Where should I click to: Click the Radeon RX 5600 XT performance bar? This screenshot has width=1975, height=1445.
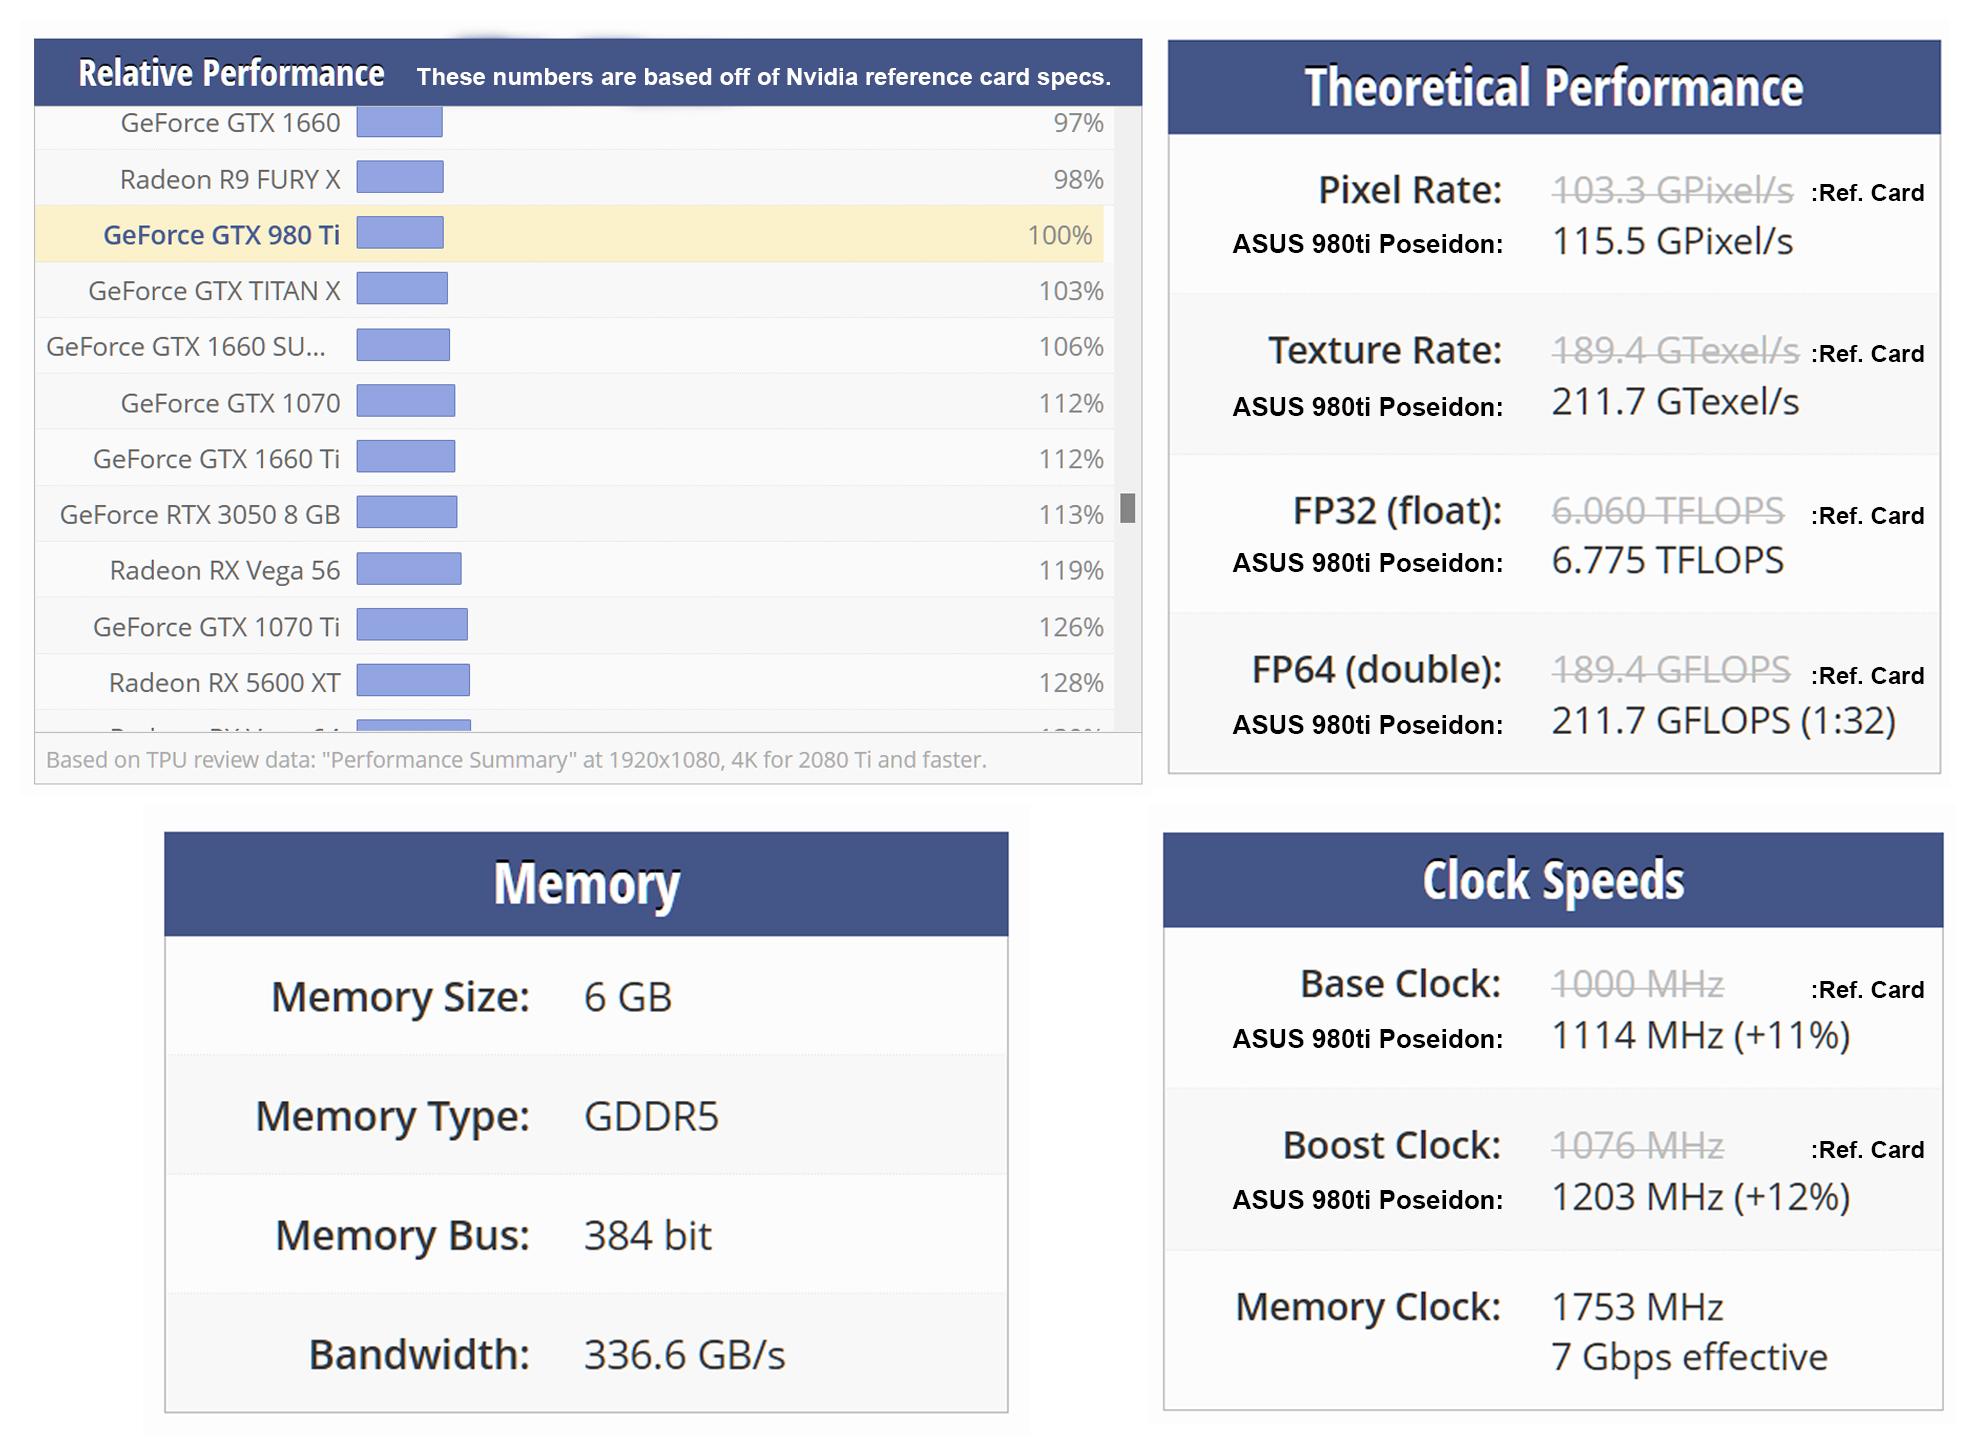click(x=413, y=680)
